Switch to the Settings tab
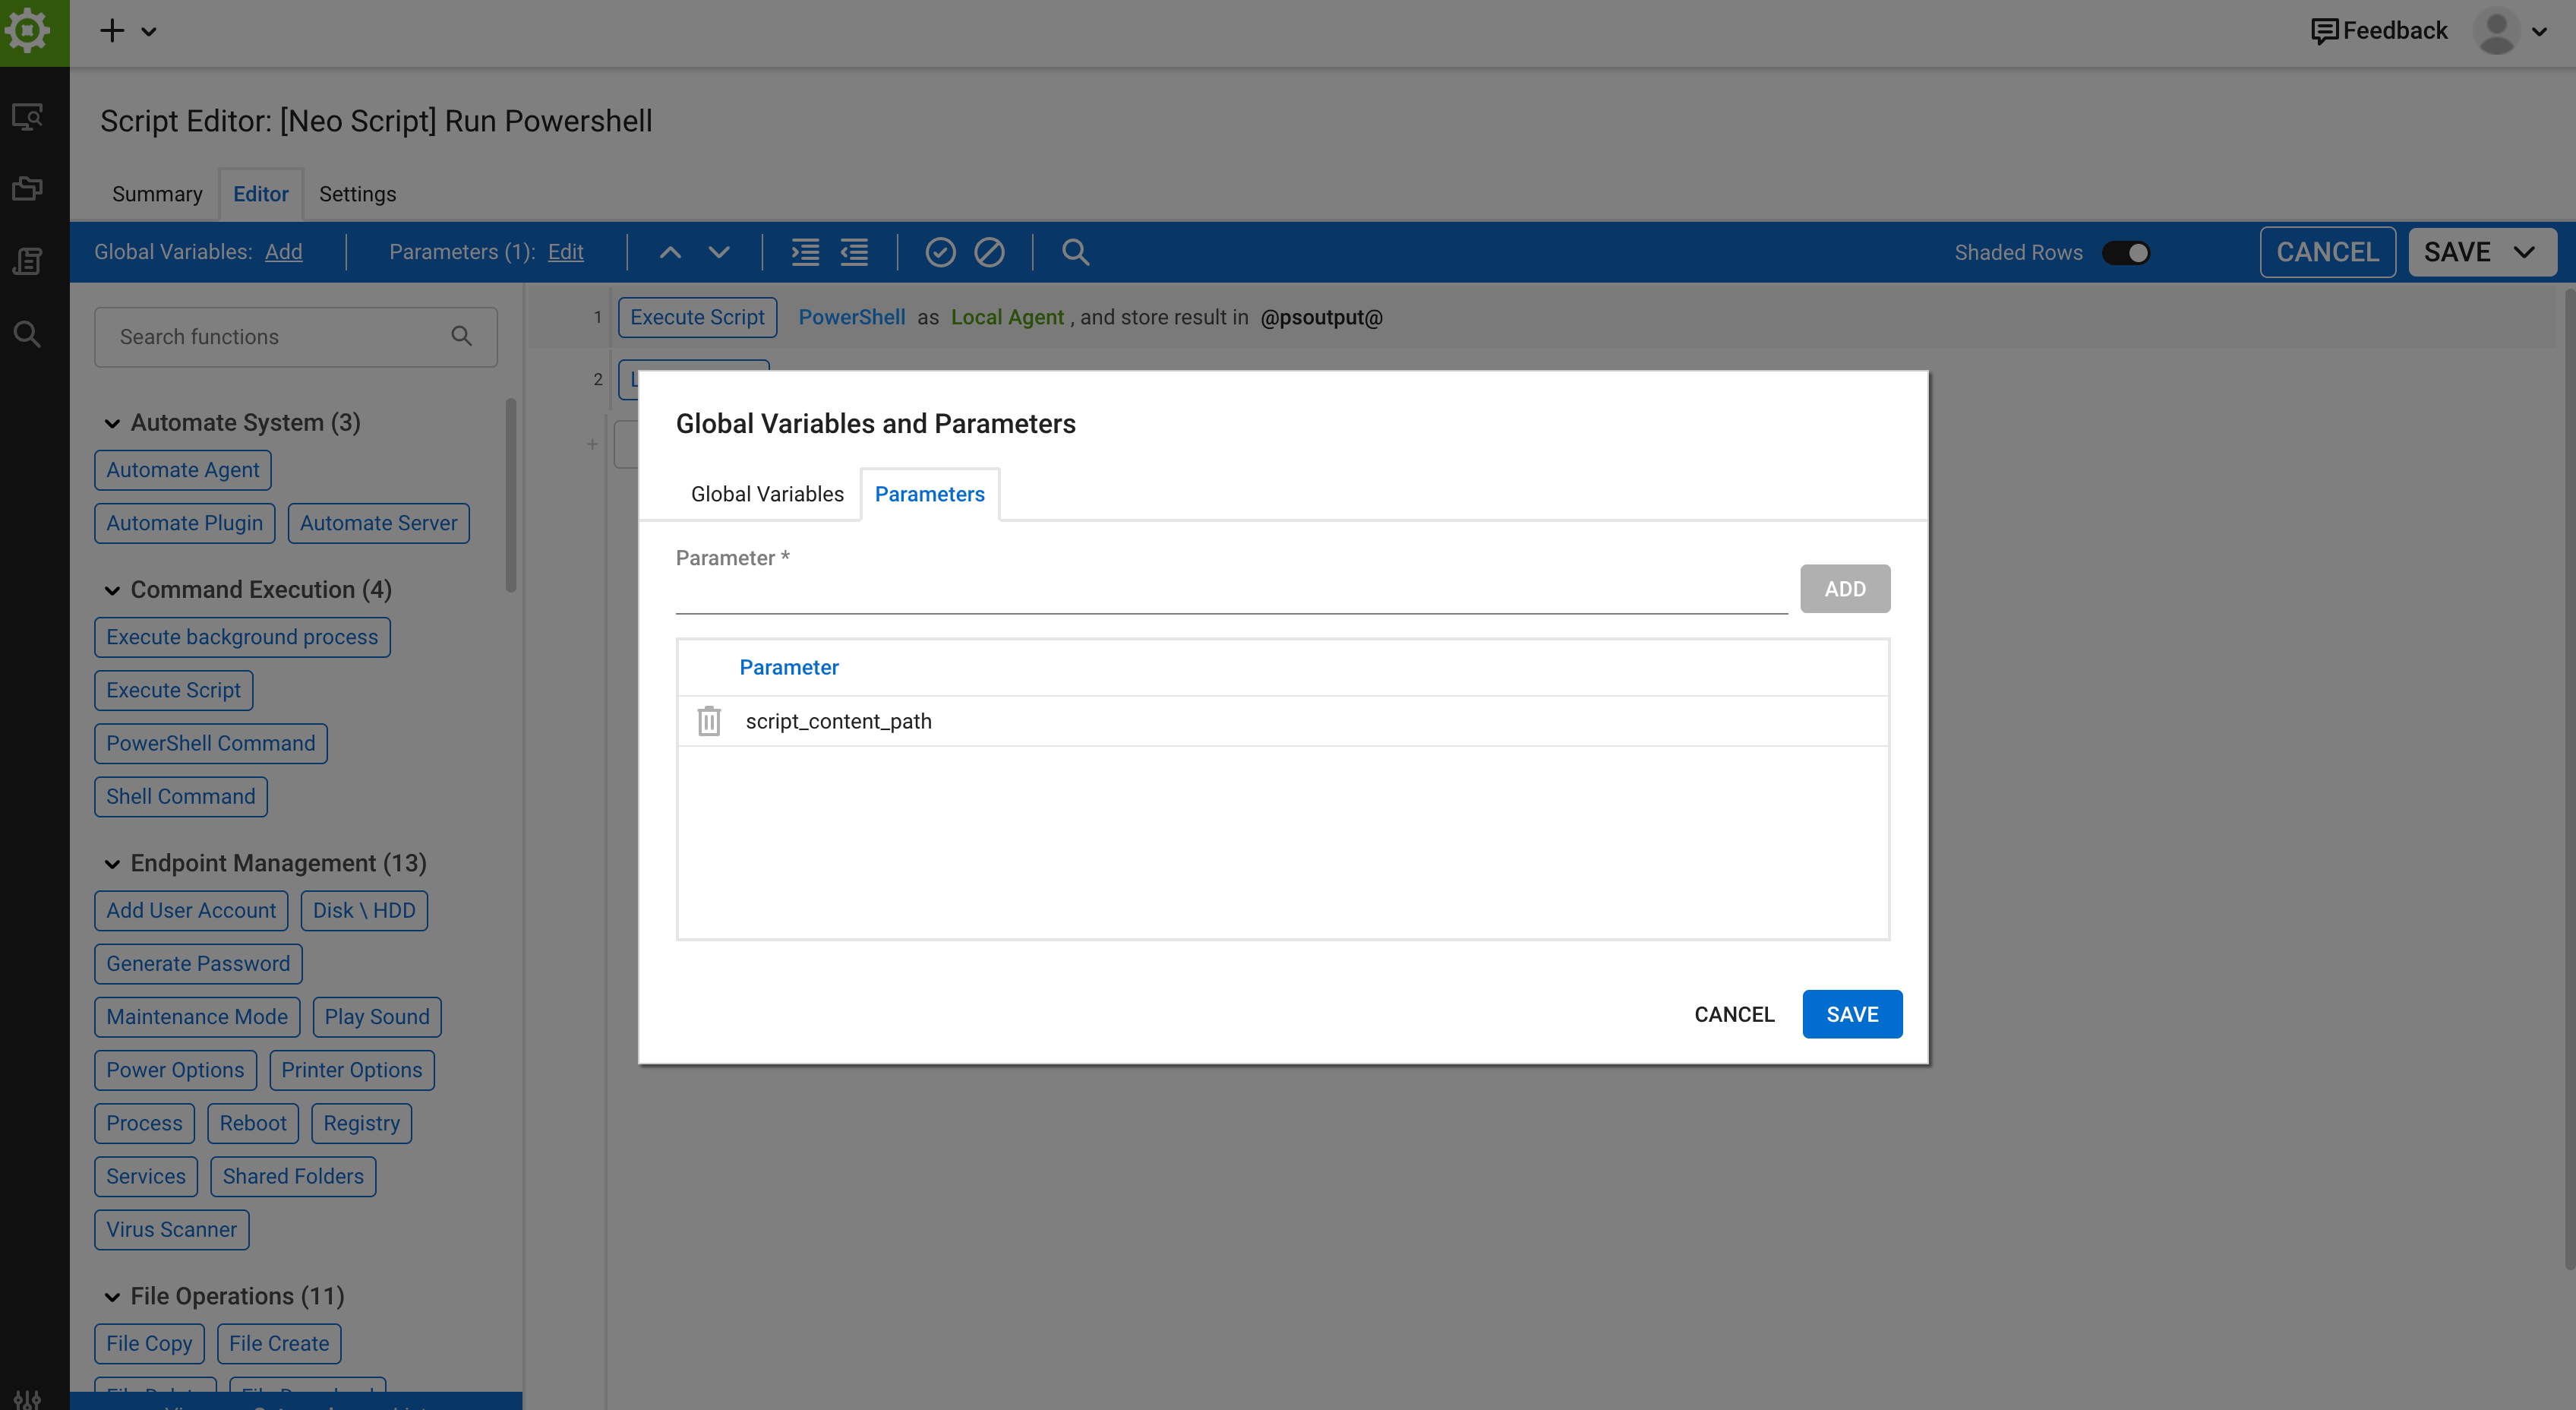 click(357, 194)
